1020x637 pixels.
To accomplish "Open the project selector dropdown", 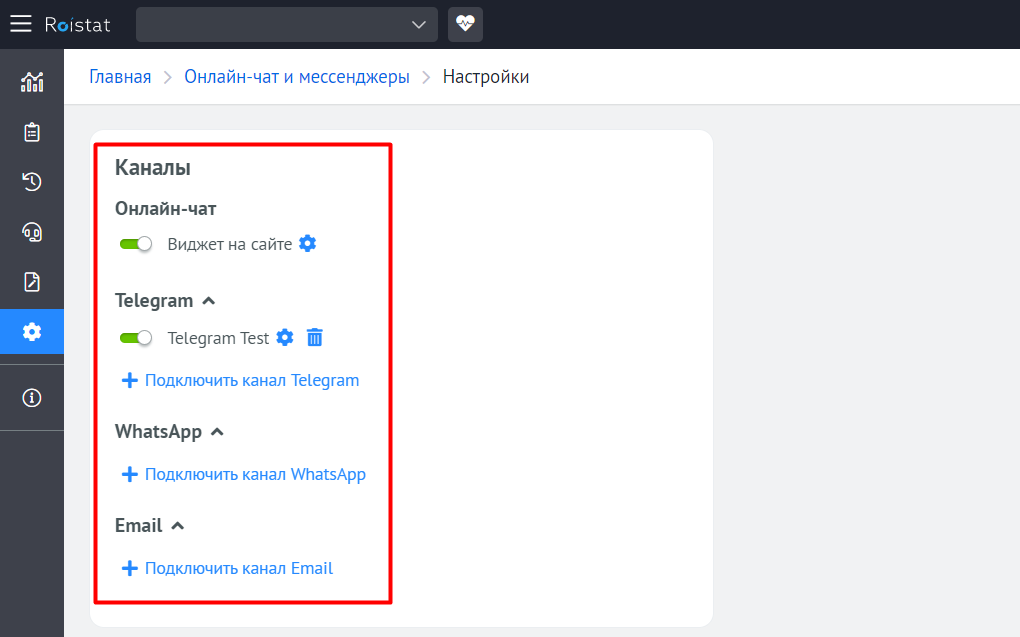I will pos(286,25).
